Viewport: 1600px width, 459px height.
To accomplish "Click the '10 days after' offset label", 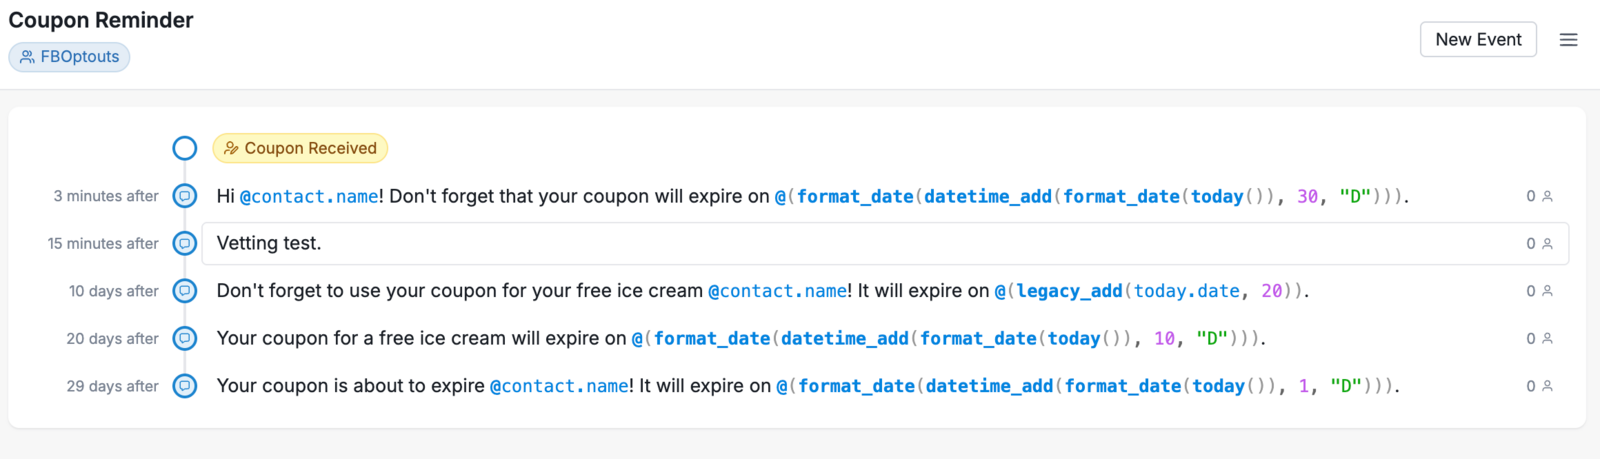I will tap(114, 291).
